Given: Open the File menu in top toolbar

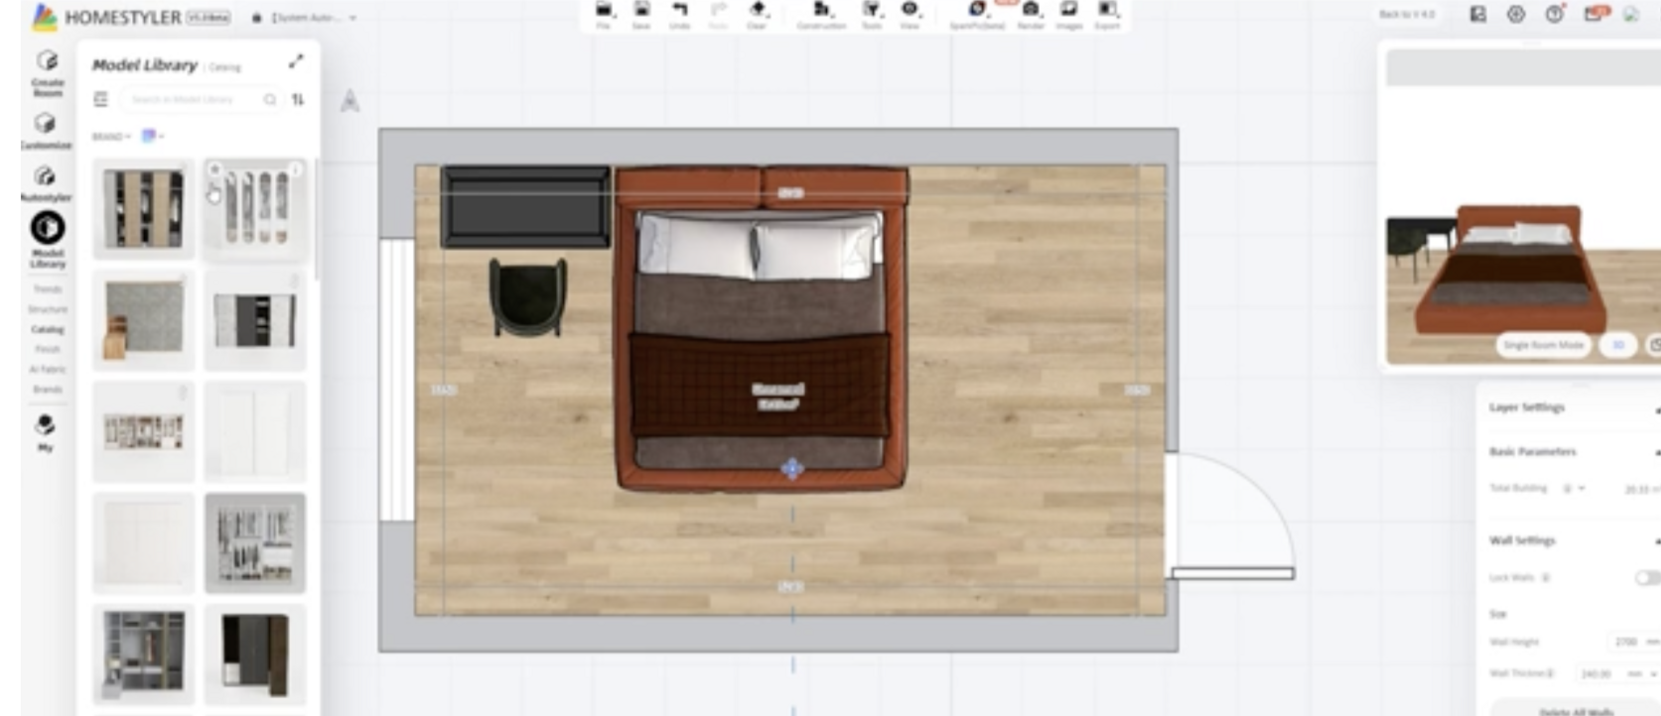Looking at the screenshot, I should (x=604, y=14).
